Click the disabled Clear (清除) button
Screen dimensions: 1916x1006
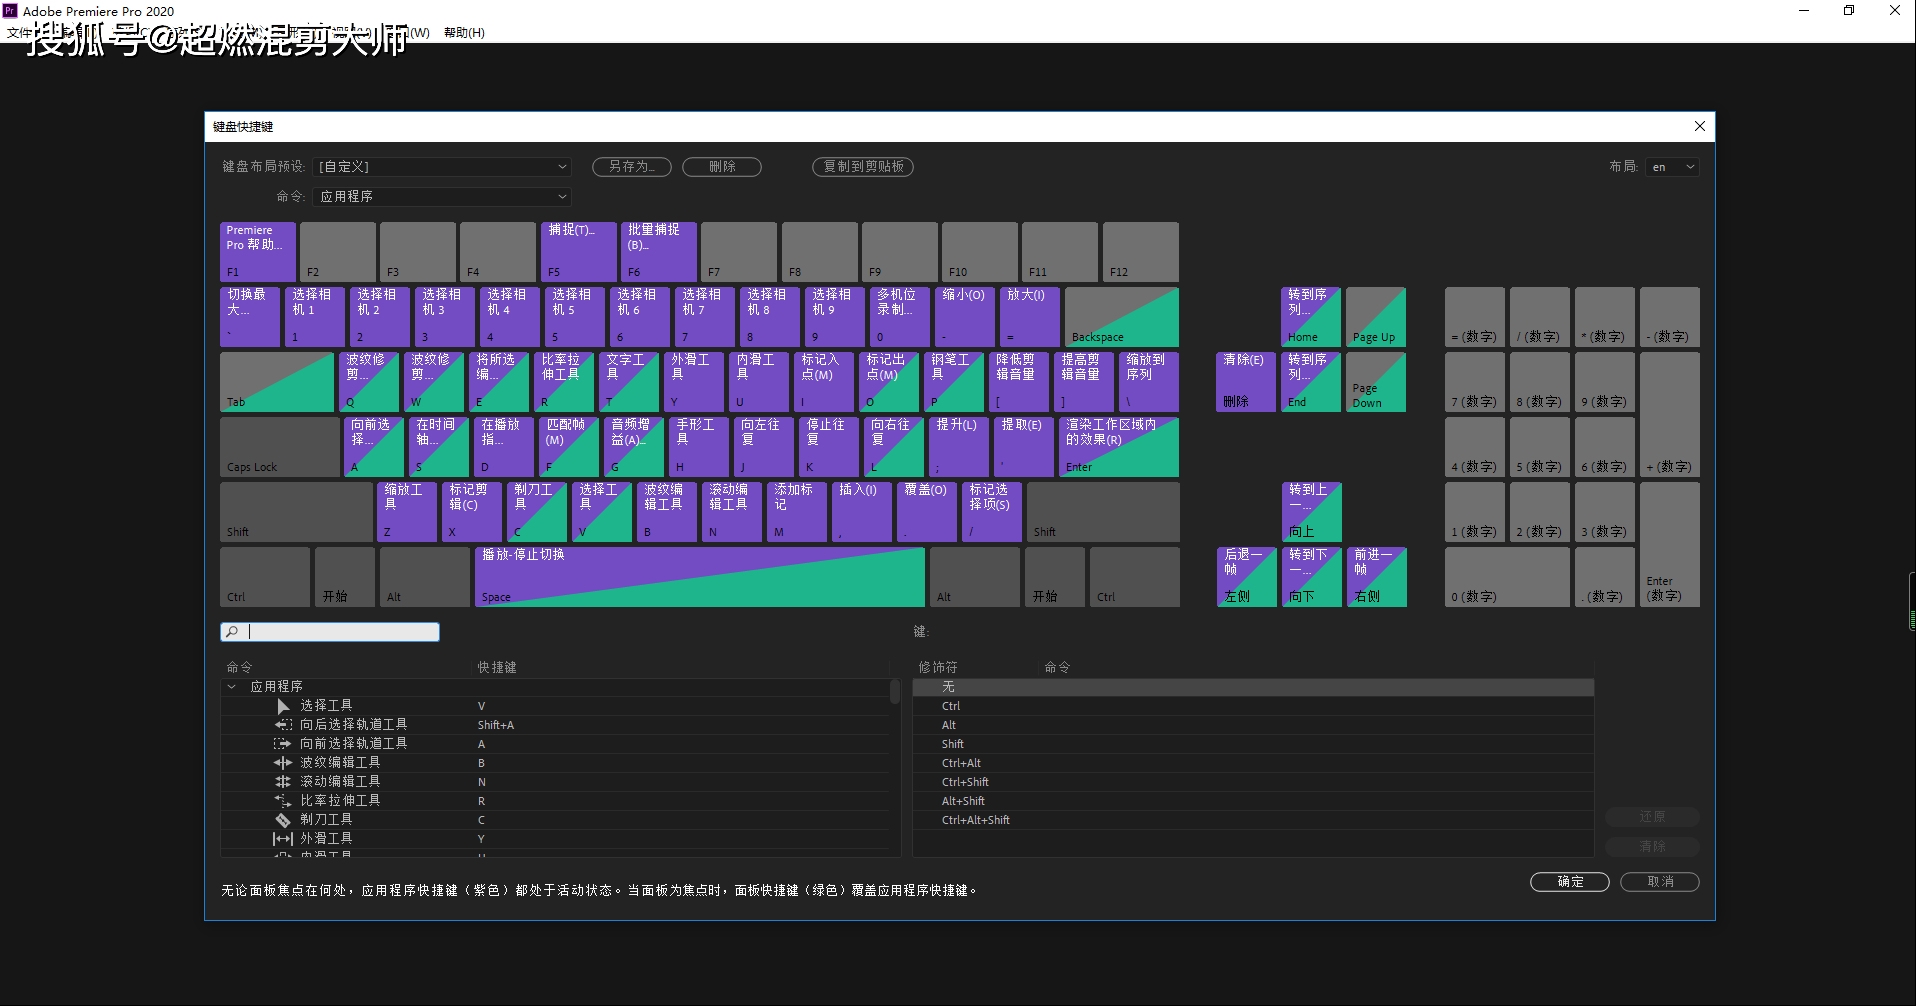pyautogui.click(x=1652, y=847)
